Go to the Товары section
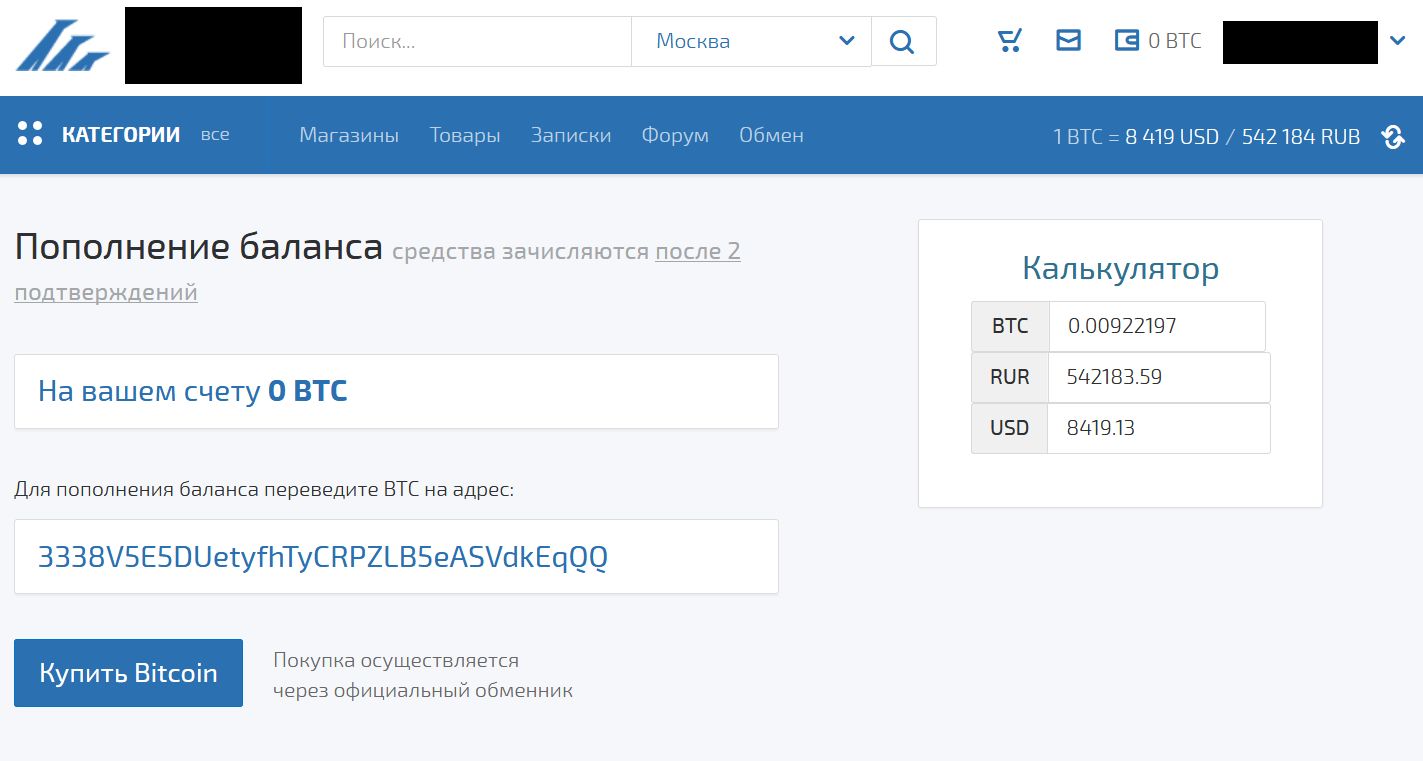Image resolution: width=1423 pixels, height=761 pixels. [x=465, y=135]
